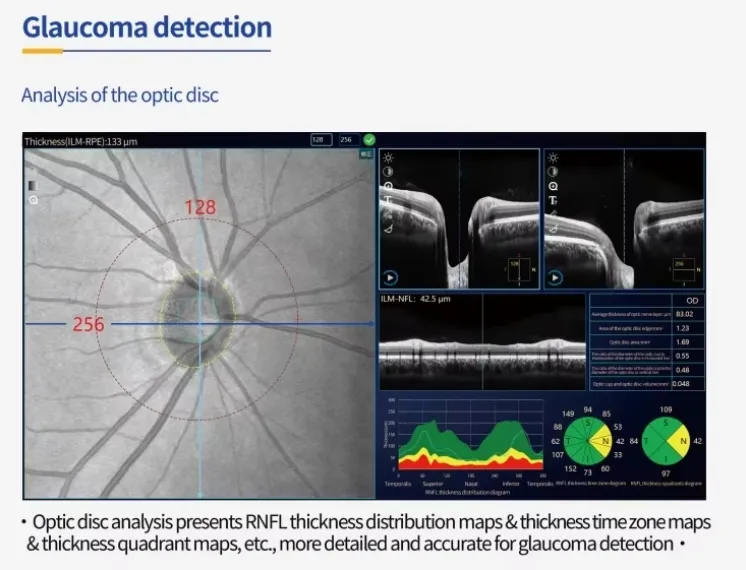Click 109 superior quadrant value
Viewport: 746px width, 570px height.
666,409
